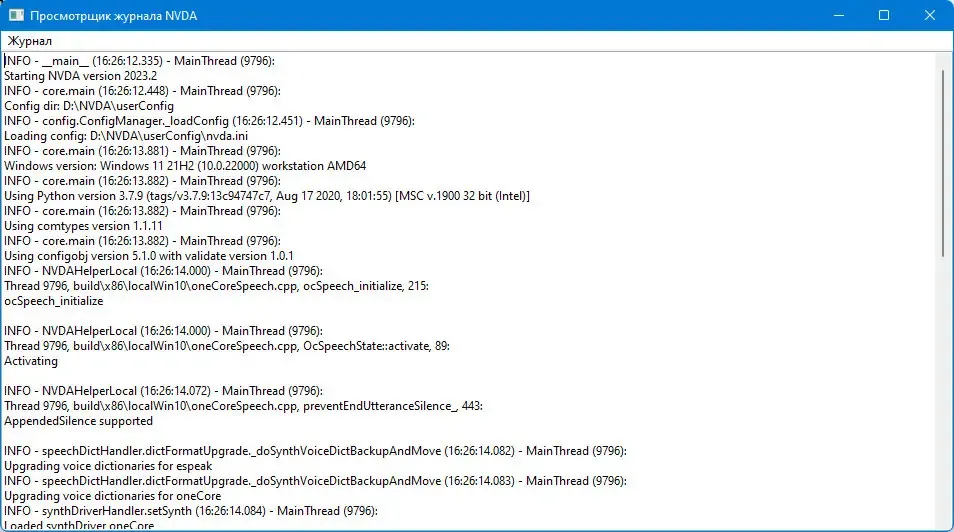Click the 'Using Python version 3.7.9' line
This screenshot has width=954, height=532.
point(266,196)
